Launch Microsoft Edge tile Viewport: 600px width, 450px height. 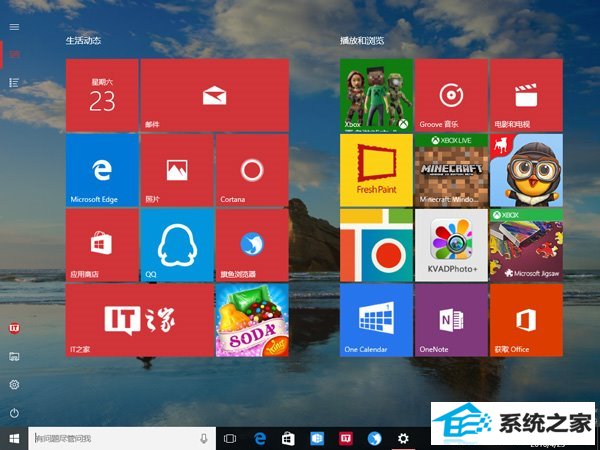pos(102,170)
